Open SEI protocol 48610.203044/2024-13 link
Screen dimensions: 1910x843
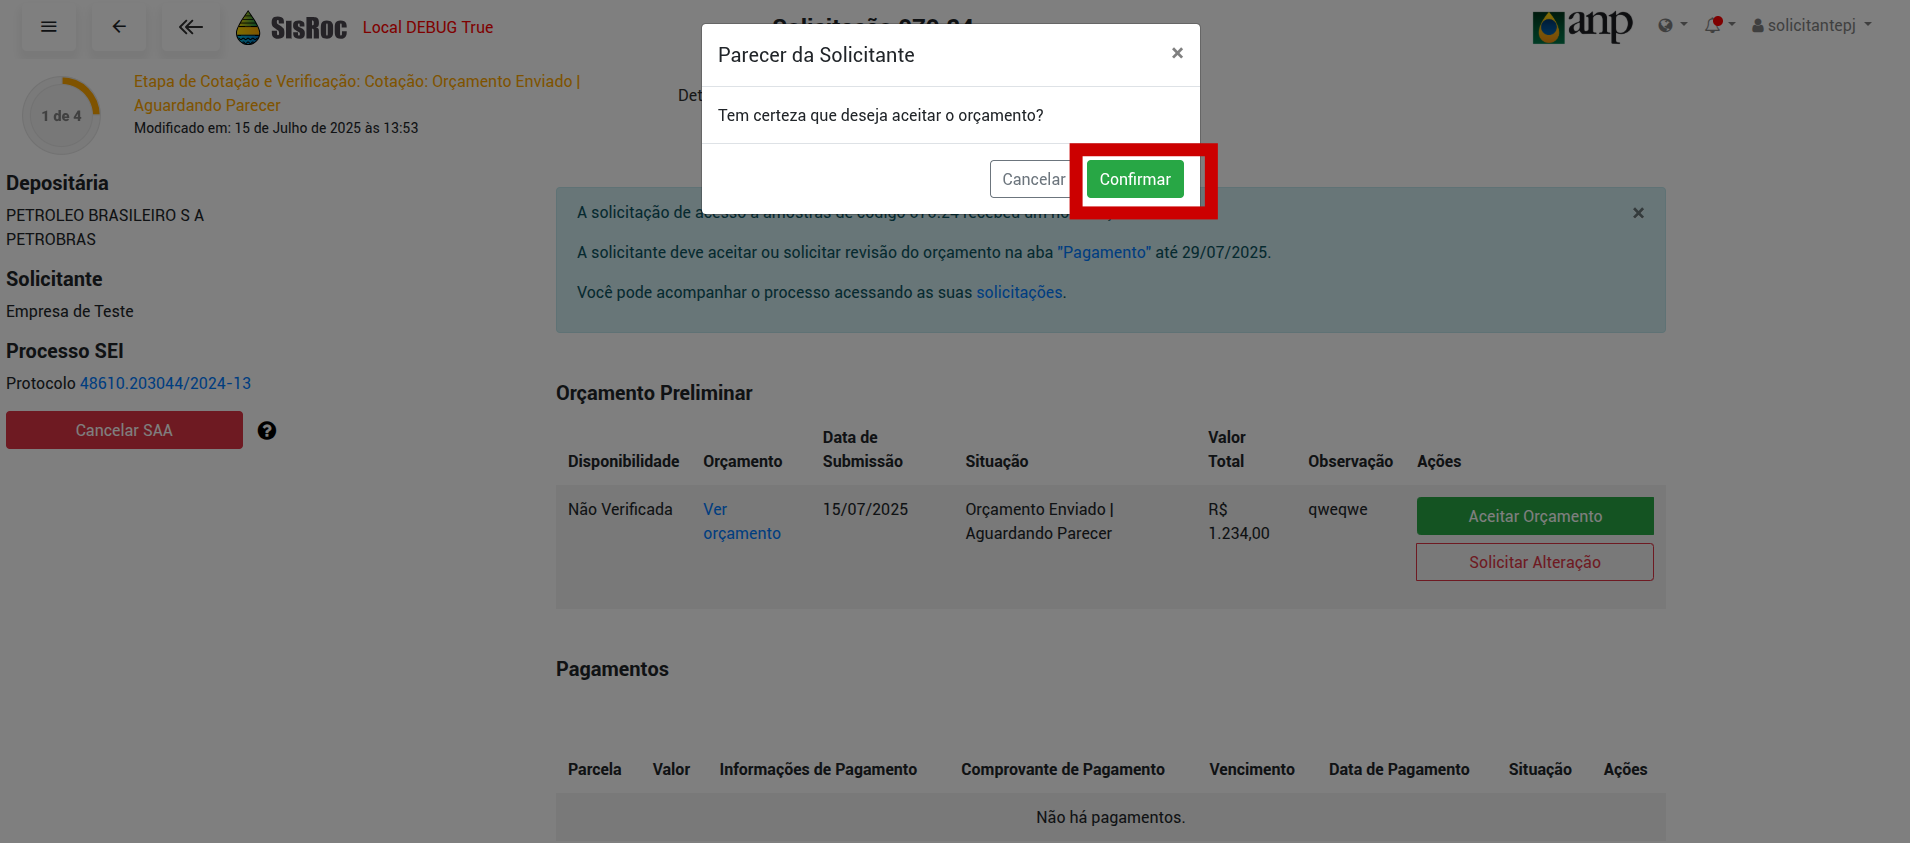[165, 383]
